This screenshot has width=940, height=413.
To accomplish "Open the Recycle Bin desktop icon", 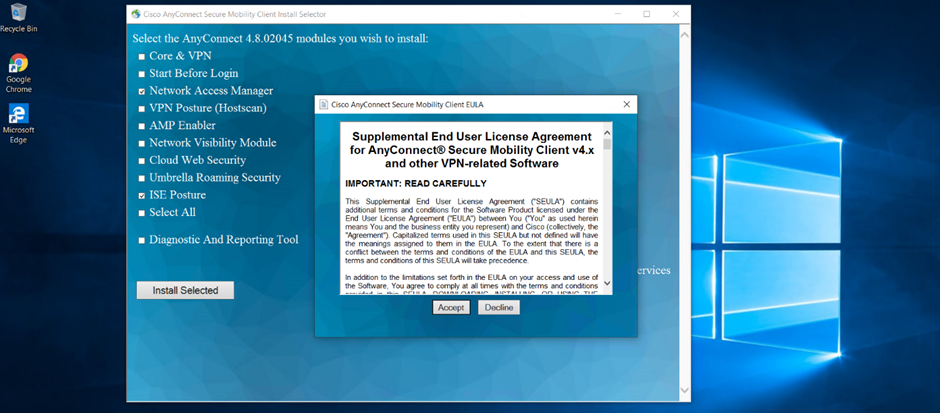I will (19, 17).
